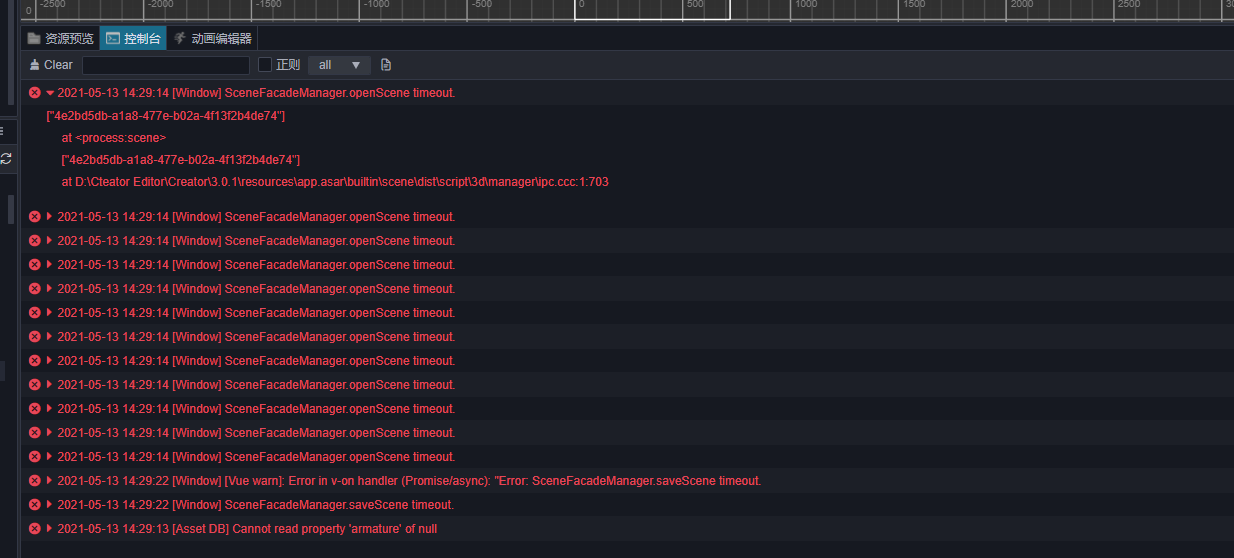
Task: Open the console log file icon
Action: pyautogui.click(x=386, y=65)
